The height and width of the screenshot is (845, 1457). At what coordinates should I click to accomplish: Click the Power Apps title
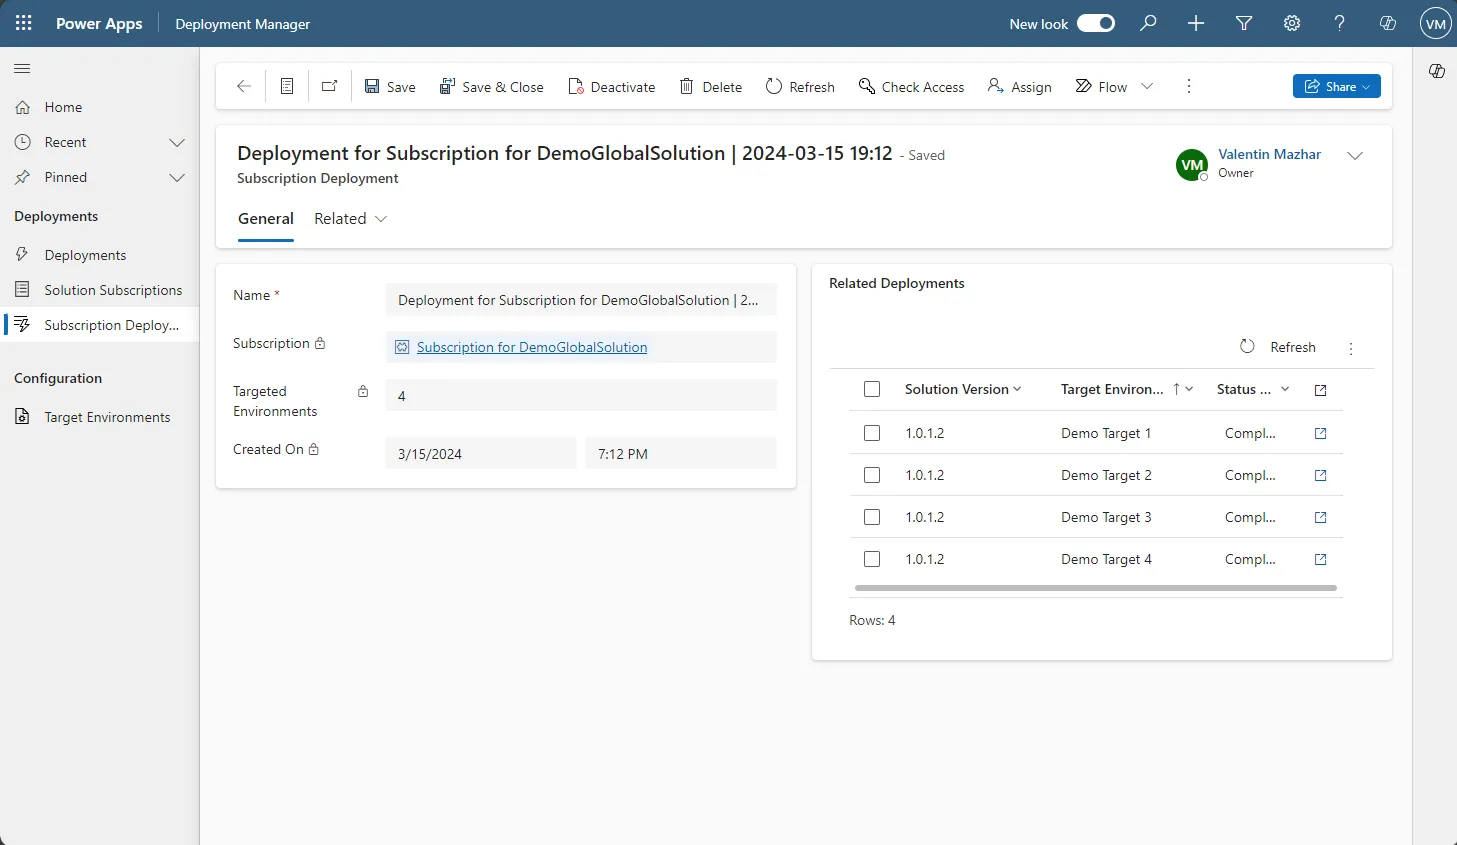coord(99,24)
